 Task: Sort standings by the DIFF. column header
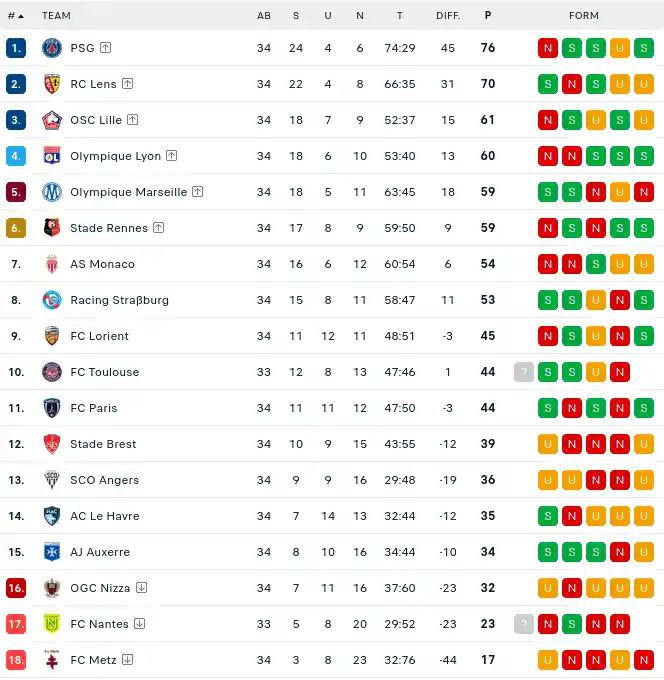pyautogui.click(x=448, y=16)
